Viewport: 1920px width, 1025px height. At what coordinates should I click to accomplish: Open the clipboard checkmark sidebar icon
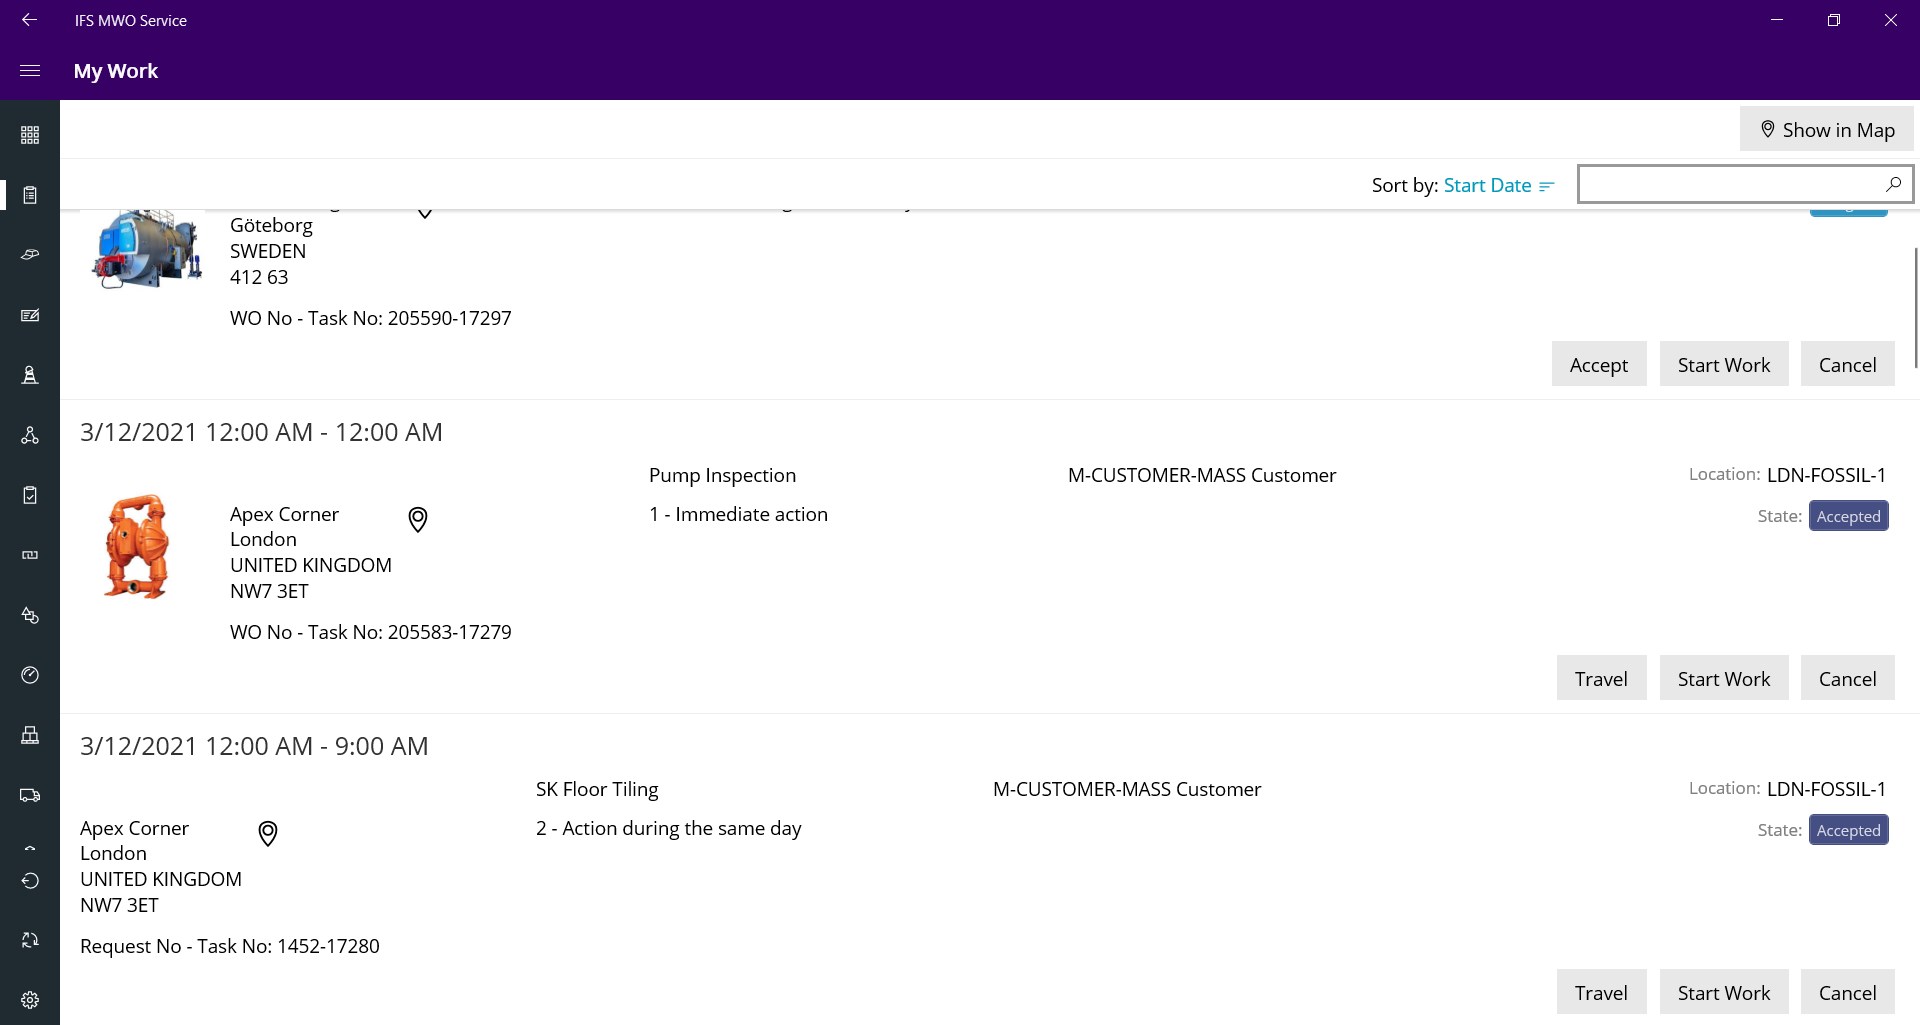(x=30, y=495)
